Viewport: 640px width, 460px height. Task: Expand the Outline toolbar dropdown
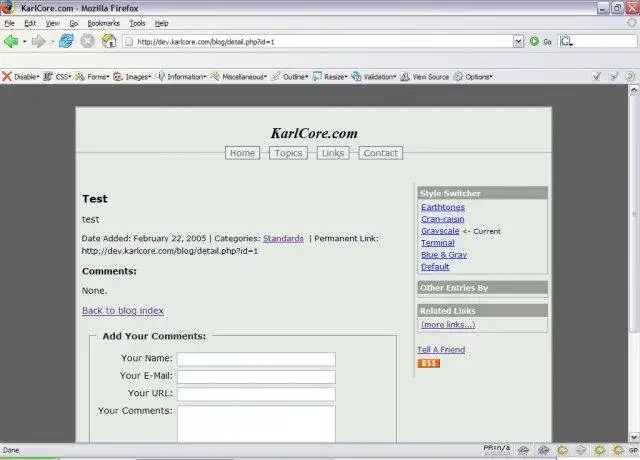[290, 77]
